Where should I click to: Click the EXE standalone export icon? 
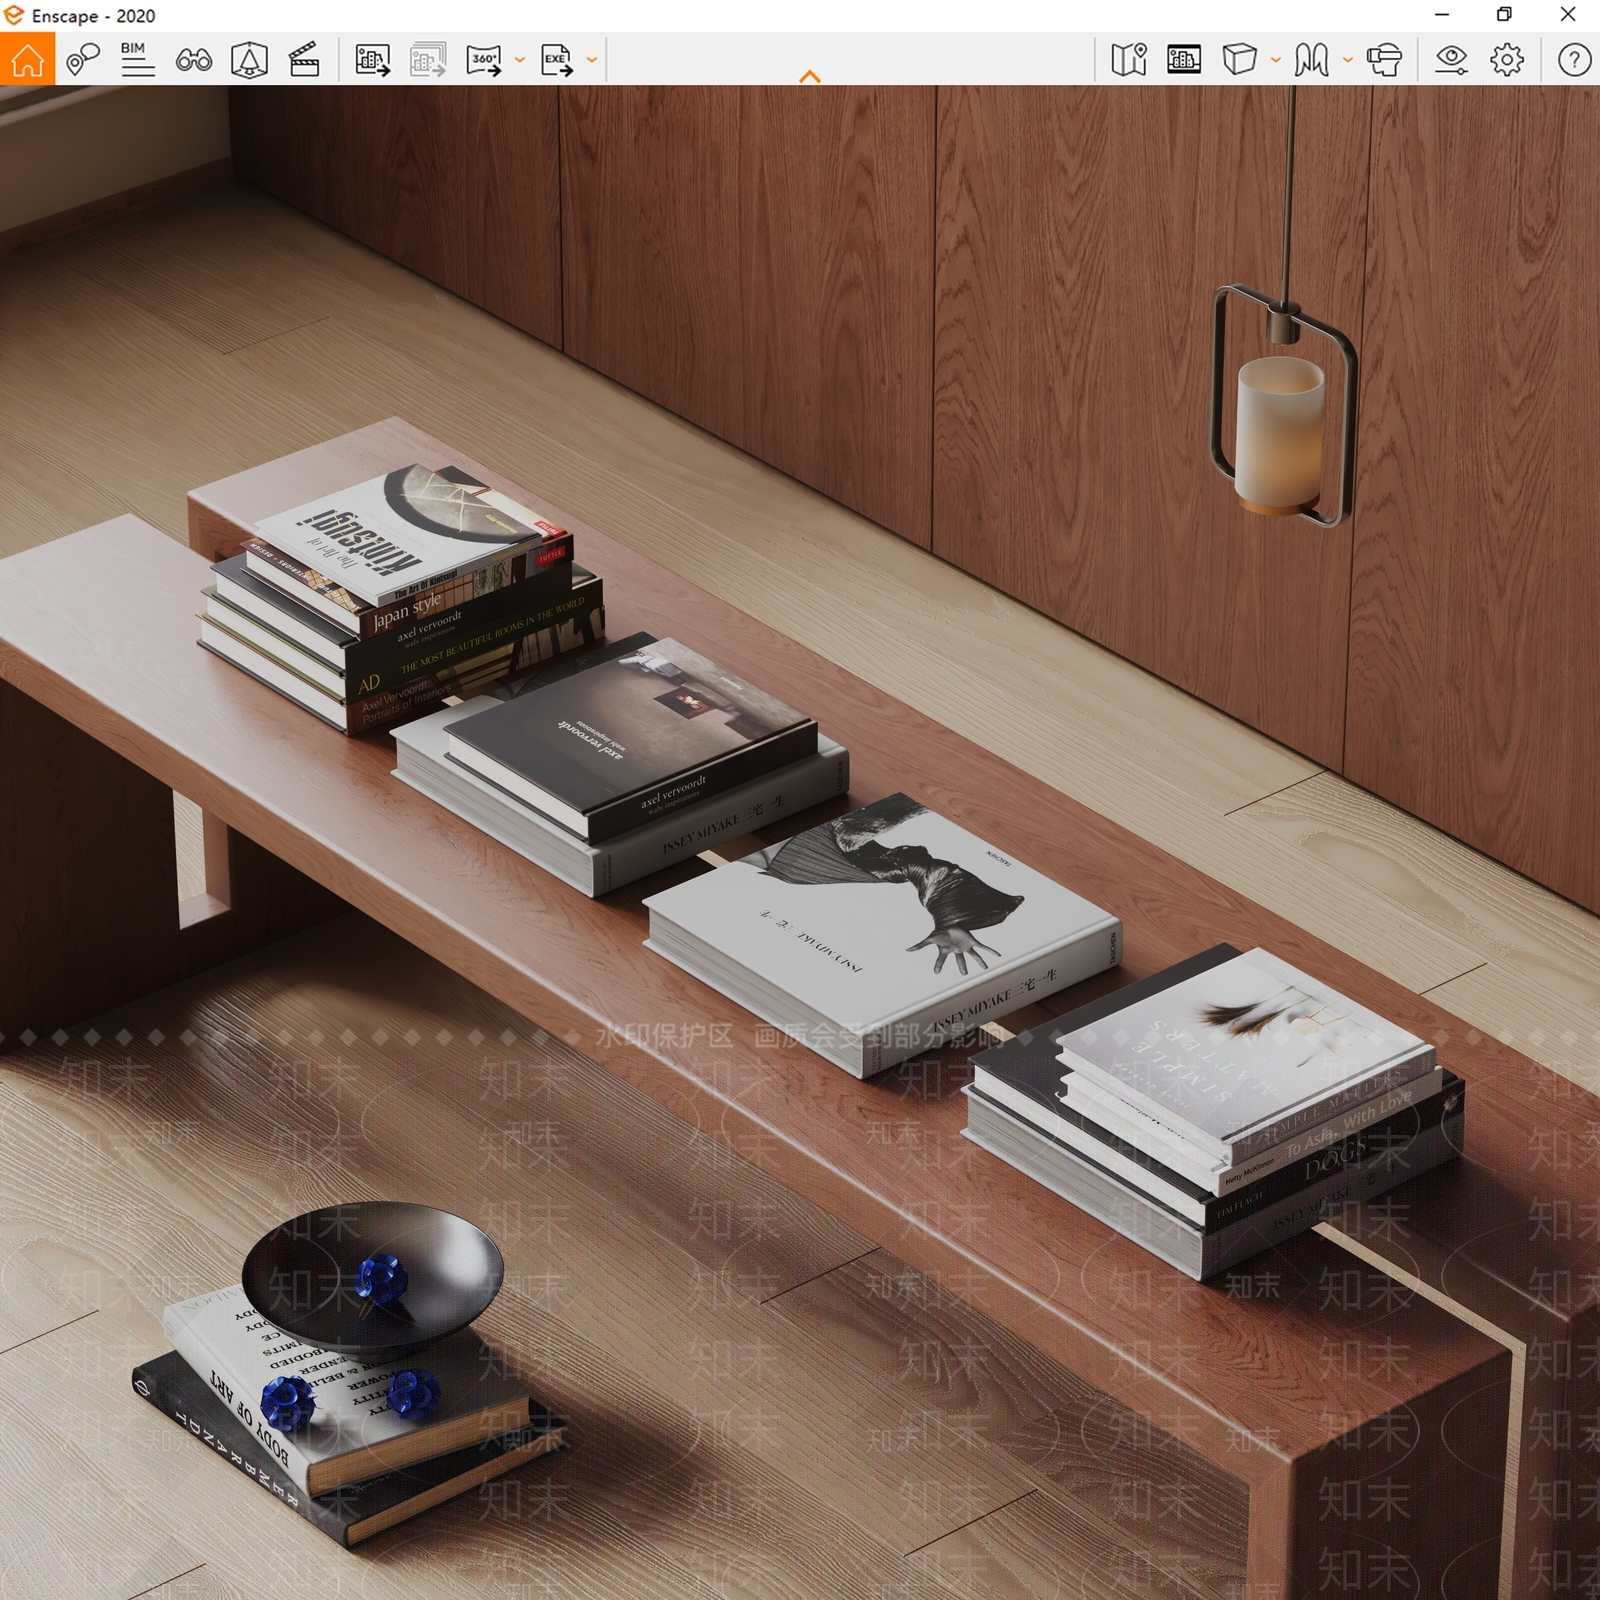[557, 60]
